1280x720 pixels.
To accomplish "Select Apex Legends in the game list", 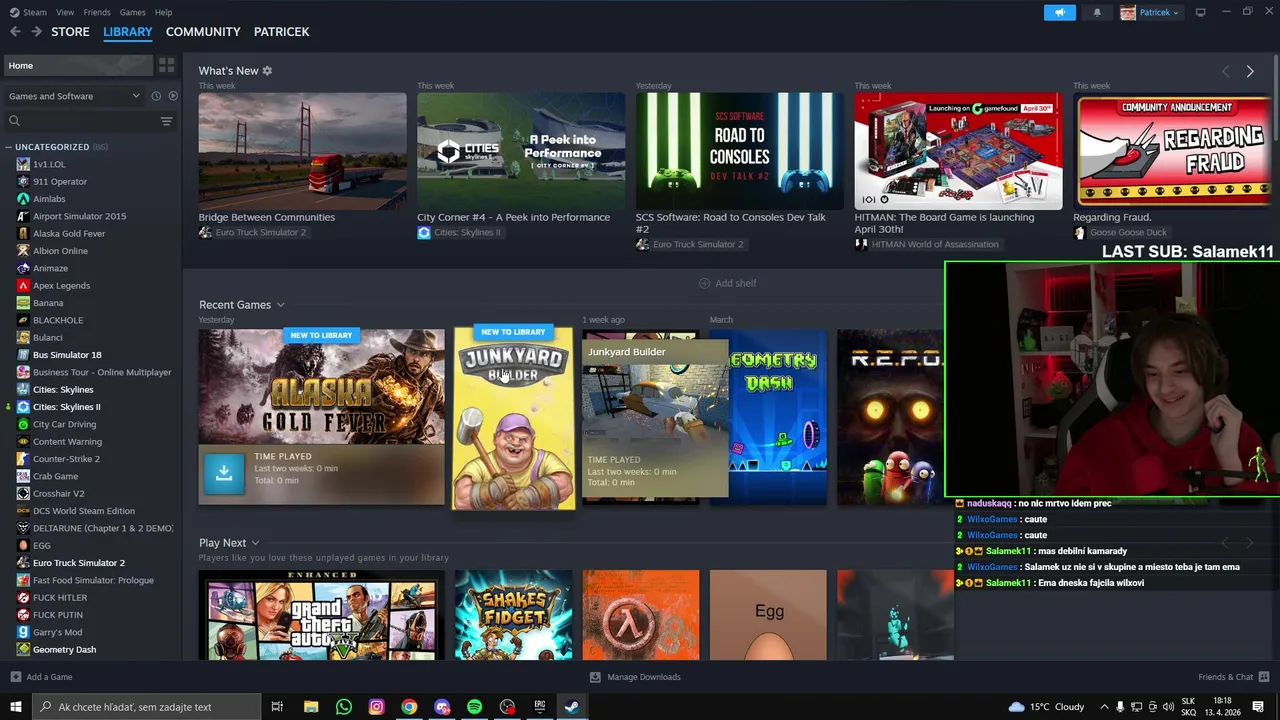I will click(61, 285).
